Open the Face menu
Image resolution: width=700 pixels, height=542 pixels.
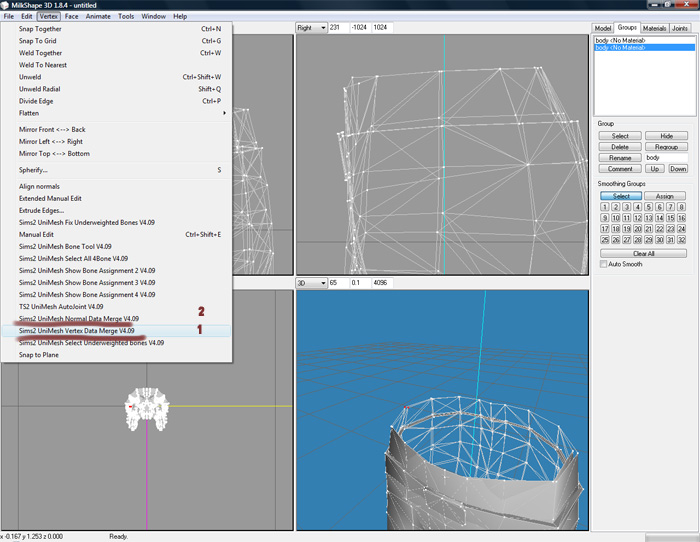(x=71, y=16)
